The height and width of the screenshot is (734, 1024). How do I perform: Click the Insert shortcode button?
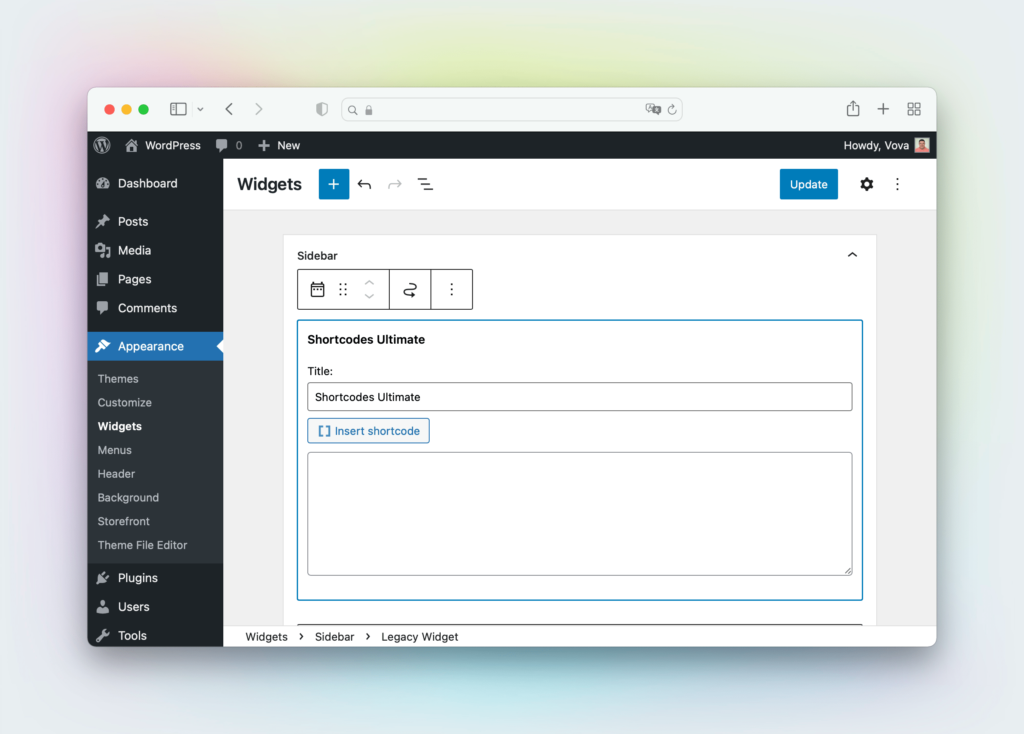click(x=368, y=431)
